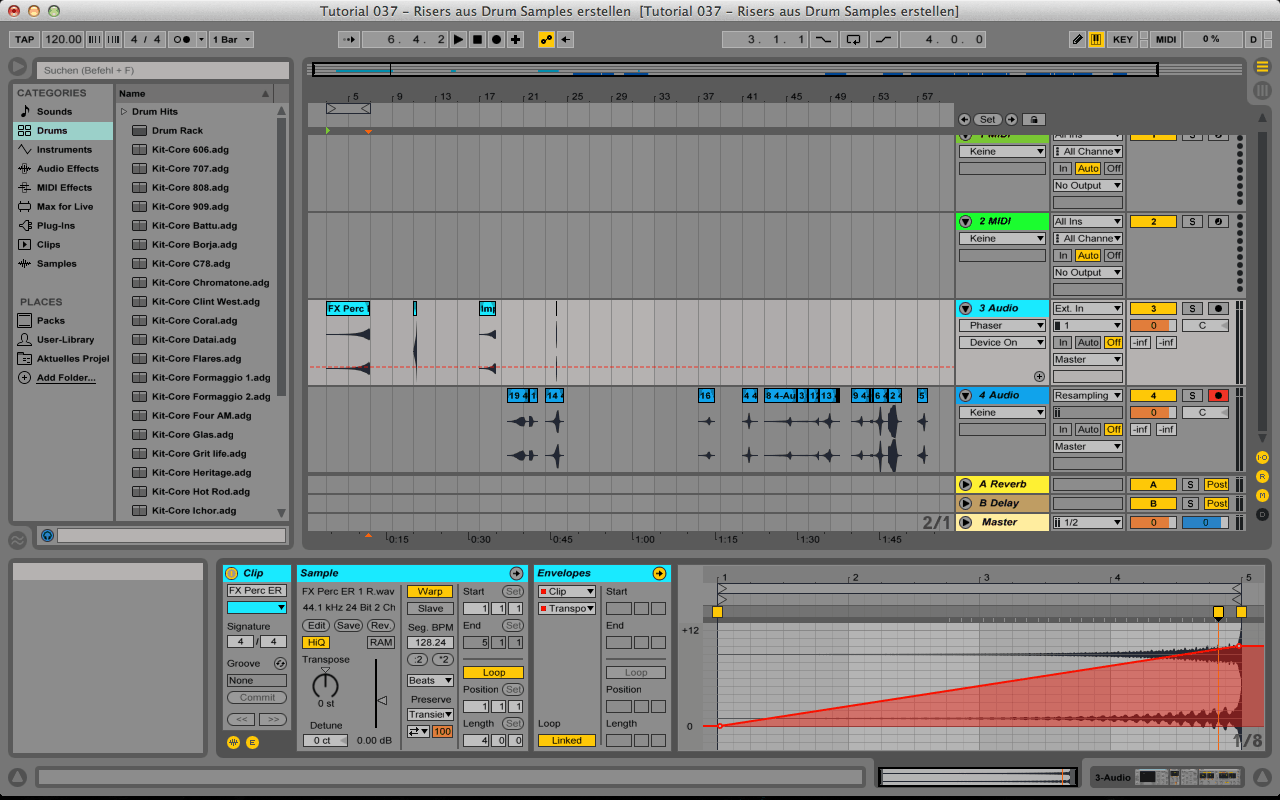Viewport: 1280px width, 800px height.
Task: Toggle the I-O section show button
Action: [1262, 457]
